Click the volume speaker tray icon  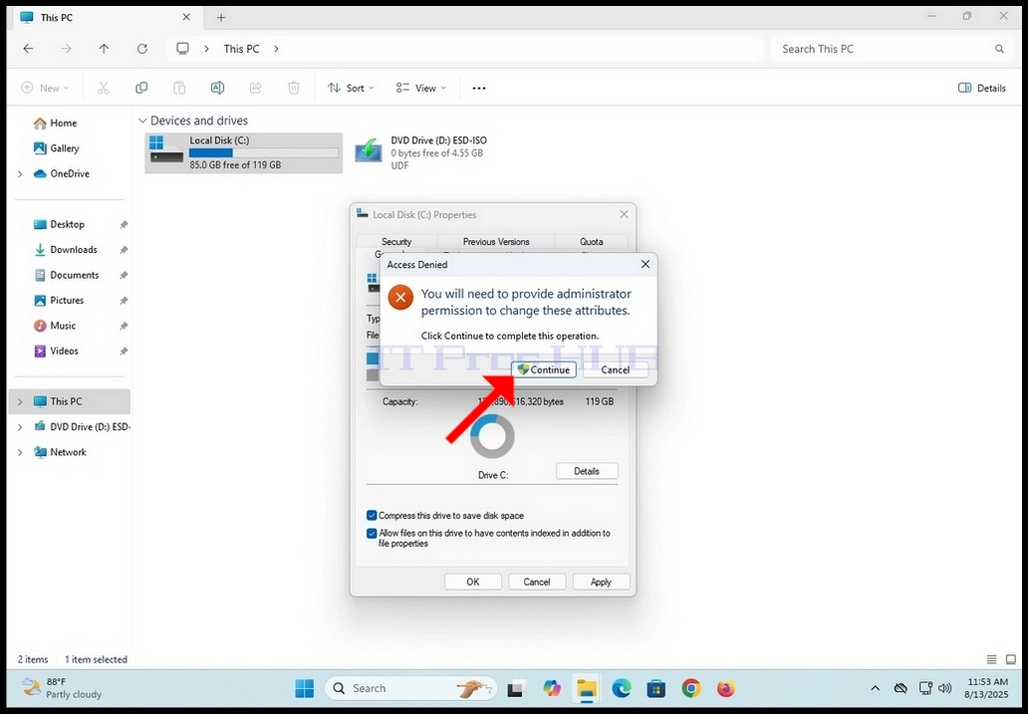point(945,688)
